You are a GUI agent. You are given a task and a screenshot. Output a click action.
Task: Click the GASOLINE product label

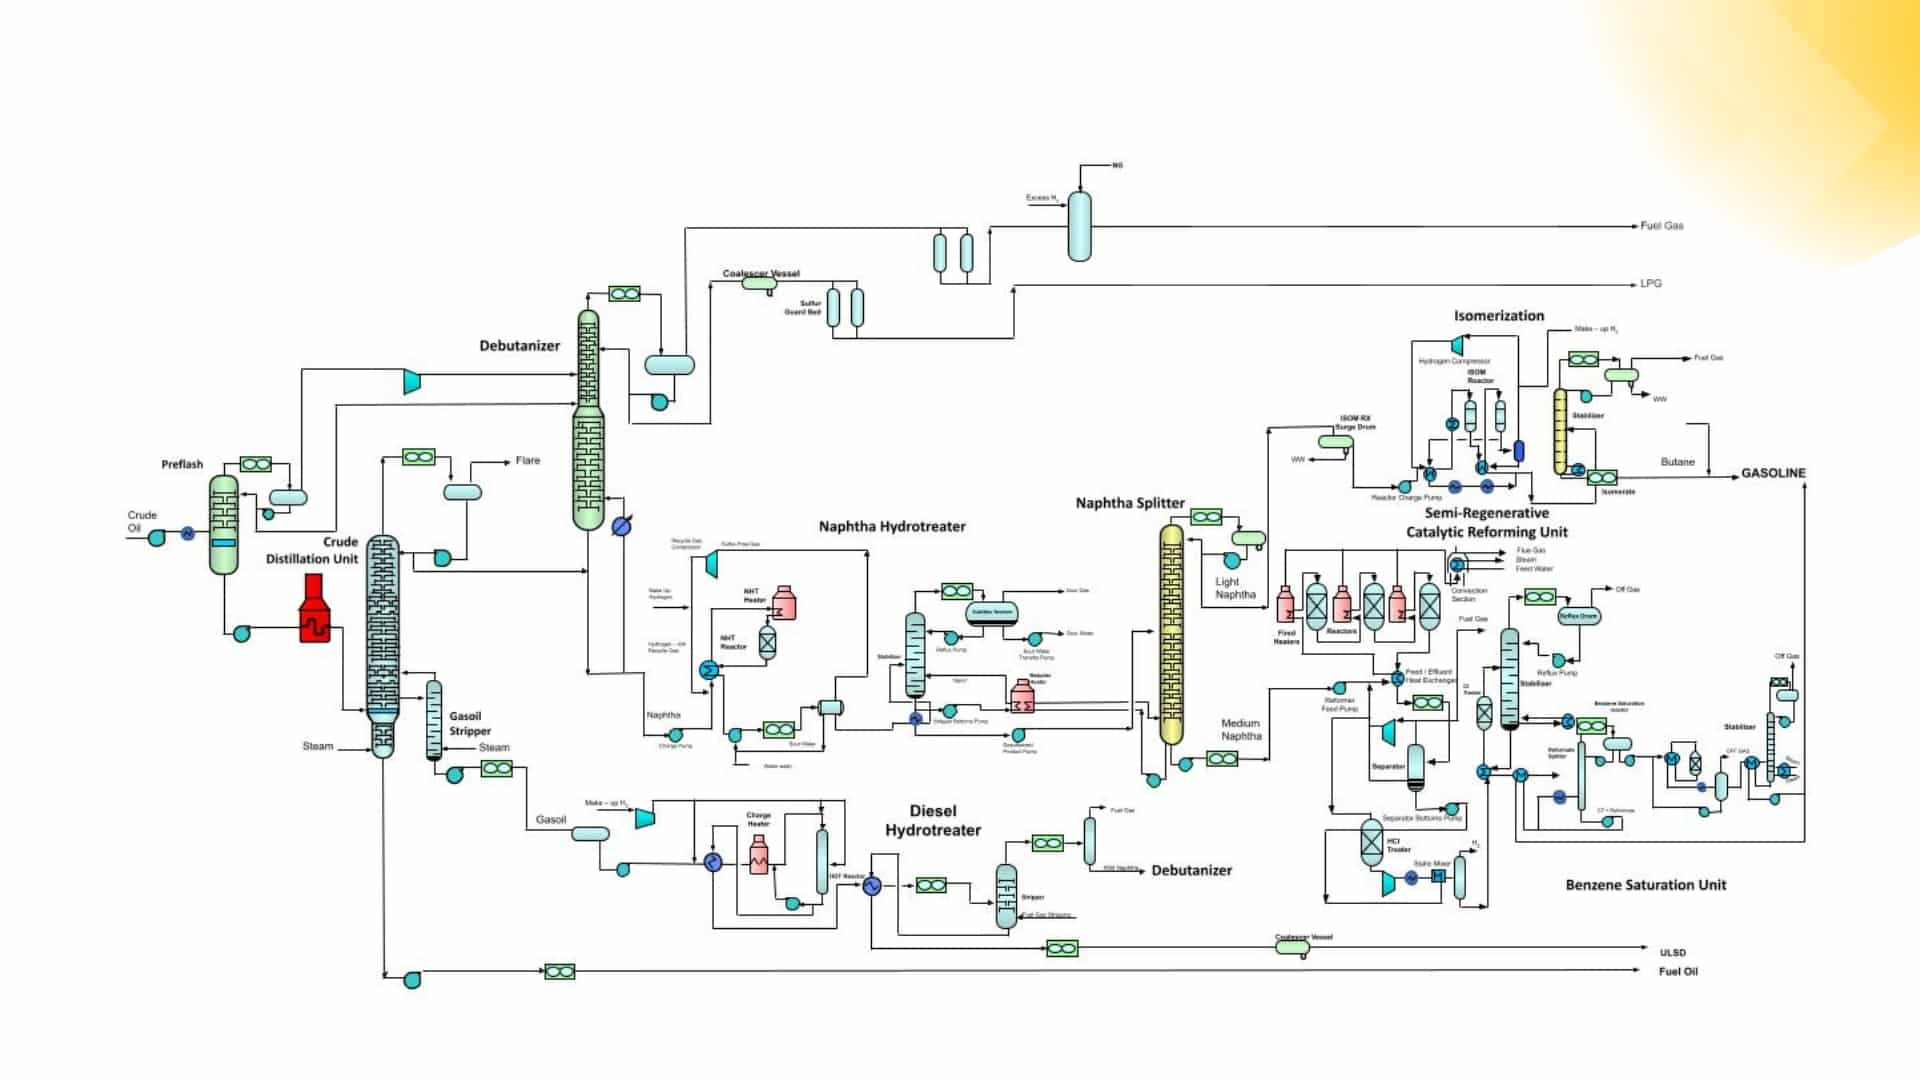click(1773, 473)
